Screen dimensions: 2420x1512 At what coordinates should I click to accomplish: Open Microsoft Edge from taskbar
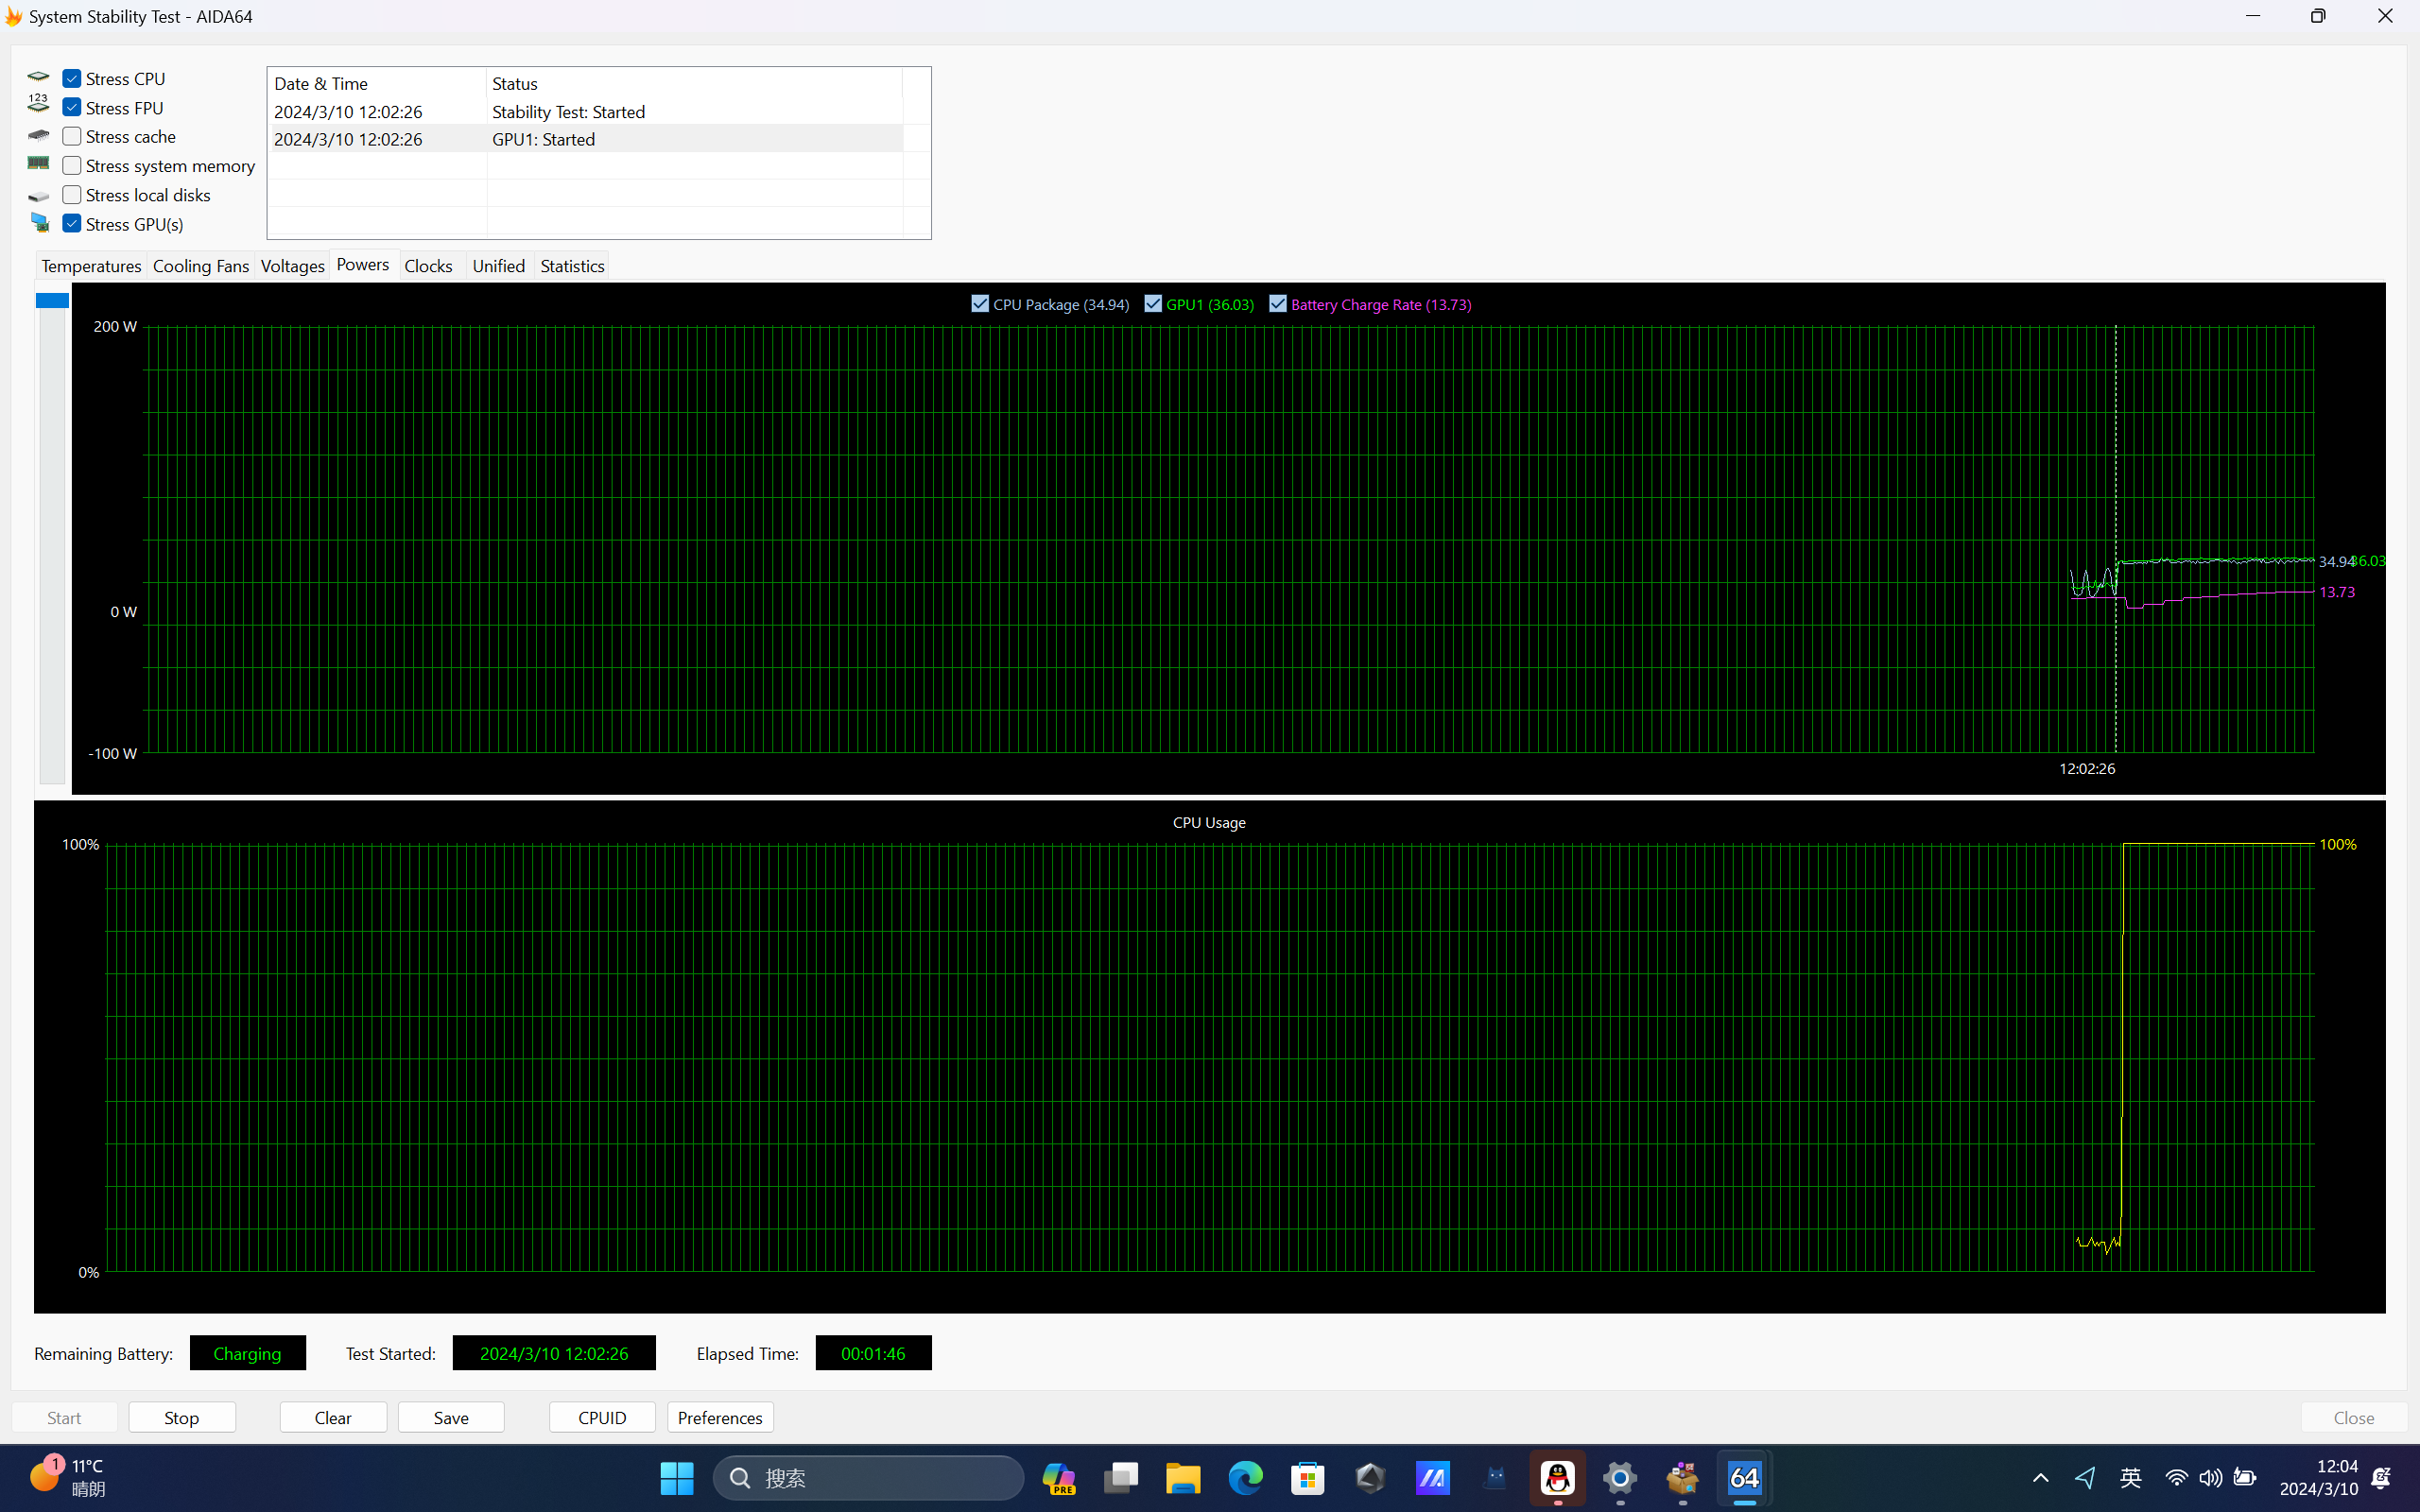point(1245,1477)
